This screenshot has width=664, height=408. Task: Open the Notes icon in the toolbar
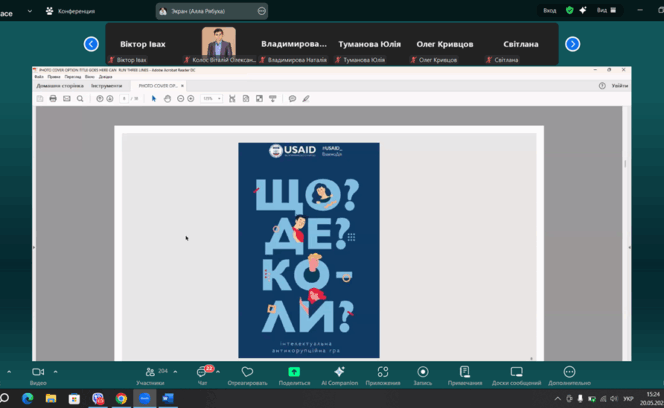pyautogui.click(x=465, y=373)
